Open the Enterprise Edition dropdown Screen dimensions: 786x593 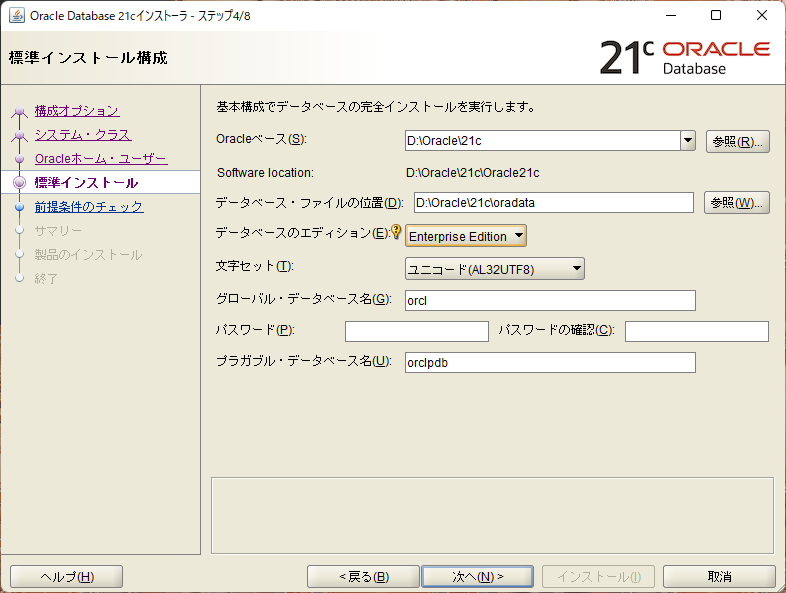click(466, 236)
